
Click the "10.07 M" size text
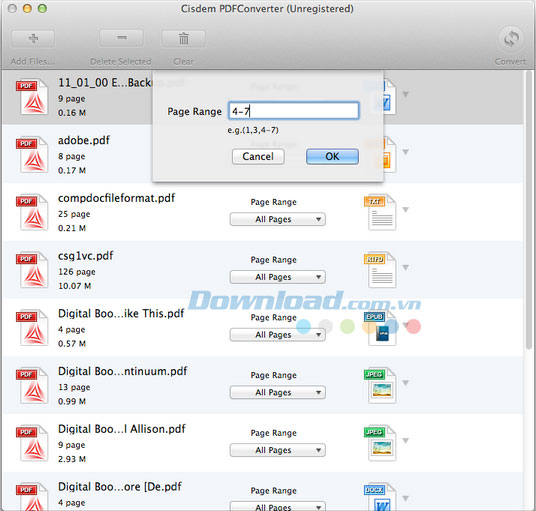click(75, 286)
